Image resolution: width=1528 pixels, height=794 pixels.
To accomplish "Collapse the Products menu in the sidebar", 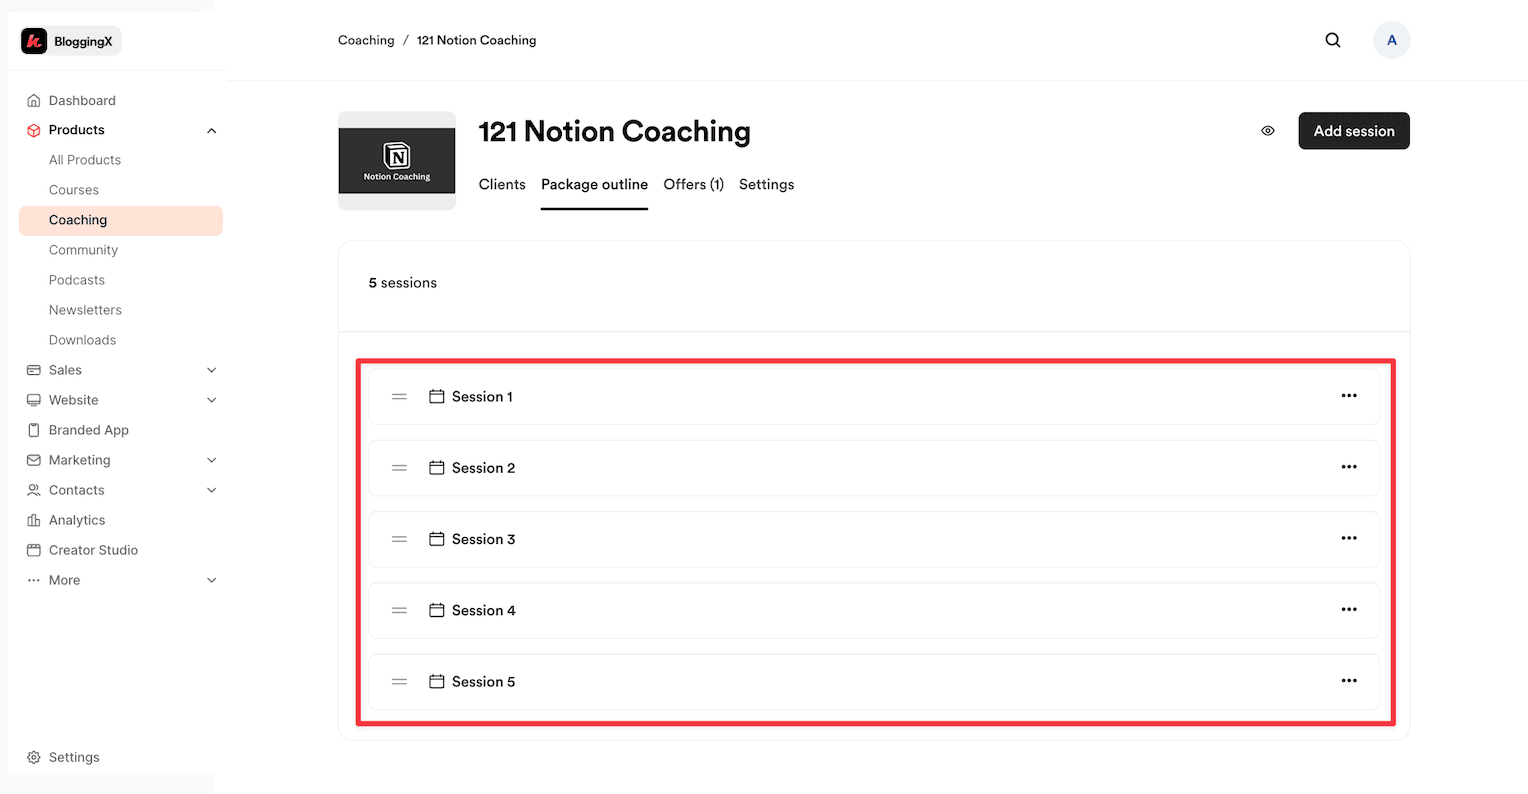I will [x=211, y=130].
